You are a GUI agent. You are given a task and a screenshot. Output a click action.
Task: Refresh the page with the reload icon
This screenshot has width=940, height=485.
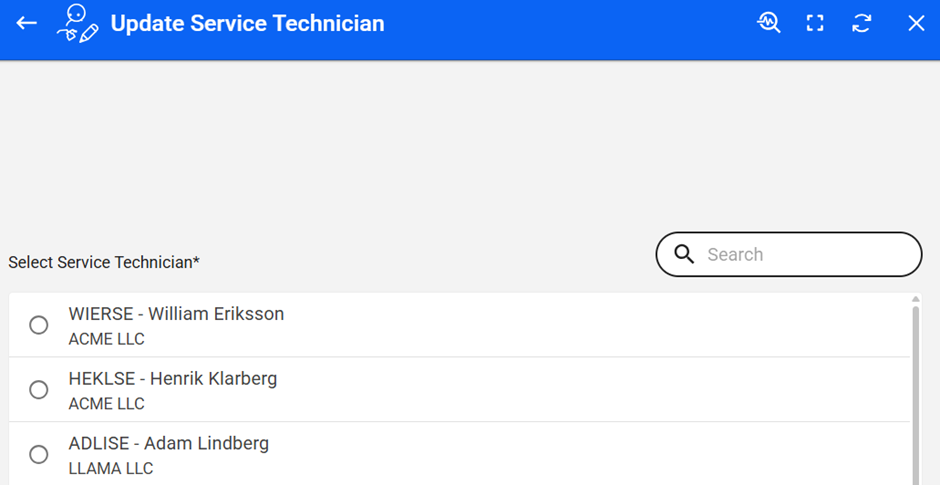(x=862, y=23)
